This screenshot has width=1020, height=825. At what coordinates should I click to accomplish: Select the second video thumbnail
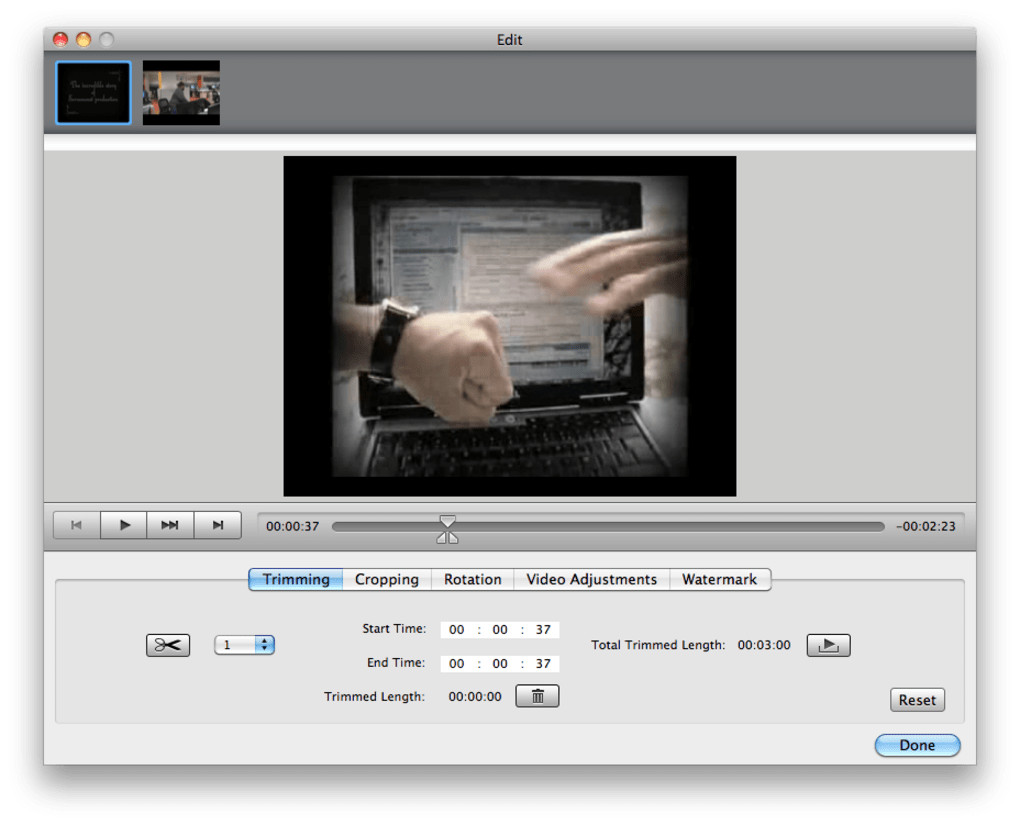[181, 92]
